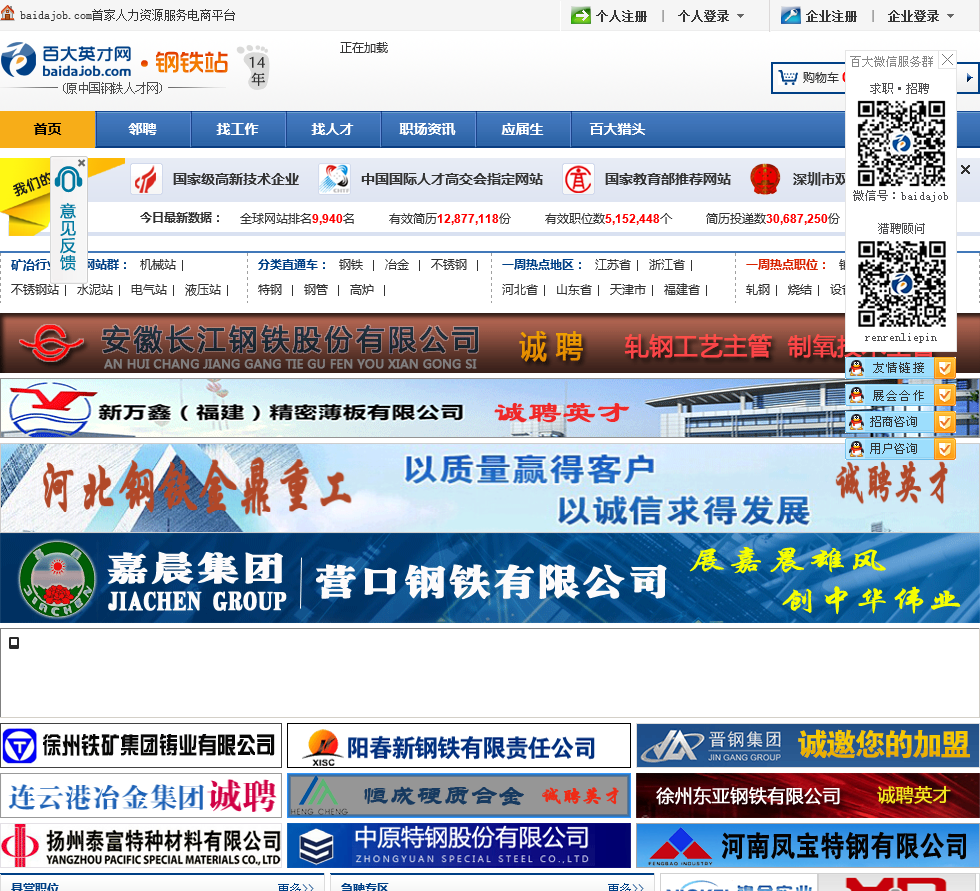The height and width of the screenshot is (891, 980).
Task: Toggle the checkbox next to 展会合作
Action: tap(945, 396)
